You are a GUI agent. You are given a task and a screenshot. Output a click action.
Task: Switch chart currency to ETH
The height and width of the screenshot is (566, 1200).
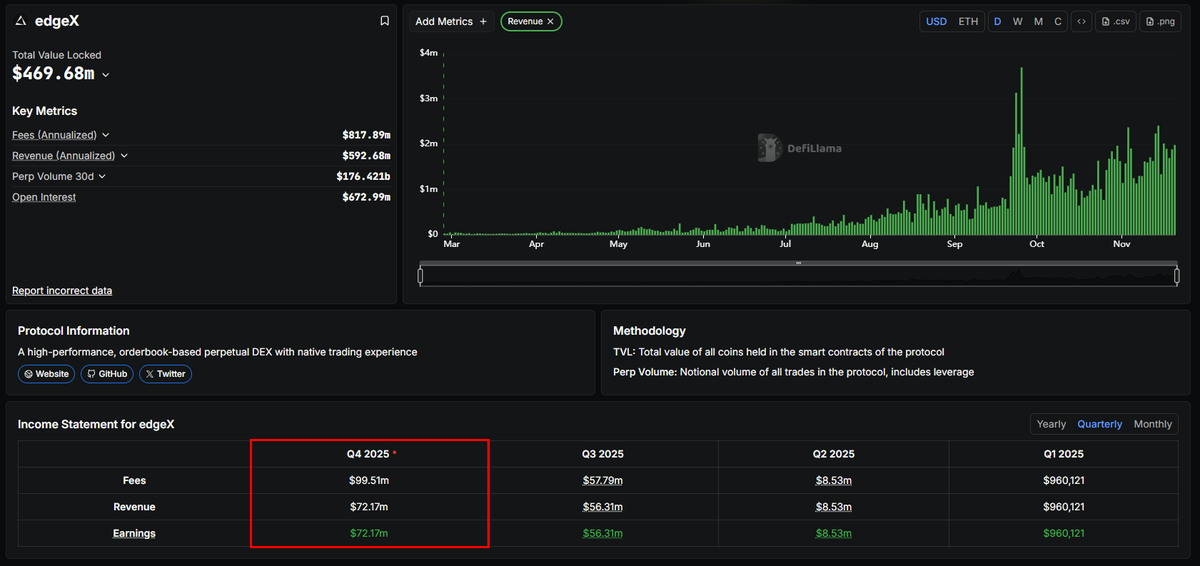pos(968,21)
